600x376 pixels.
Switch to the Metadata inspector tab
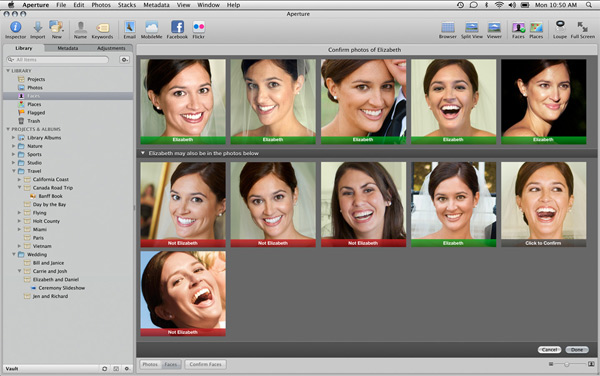[68, 48]
